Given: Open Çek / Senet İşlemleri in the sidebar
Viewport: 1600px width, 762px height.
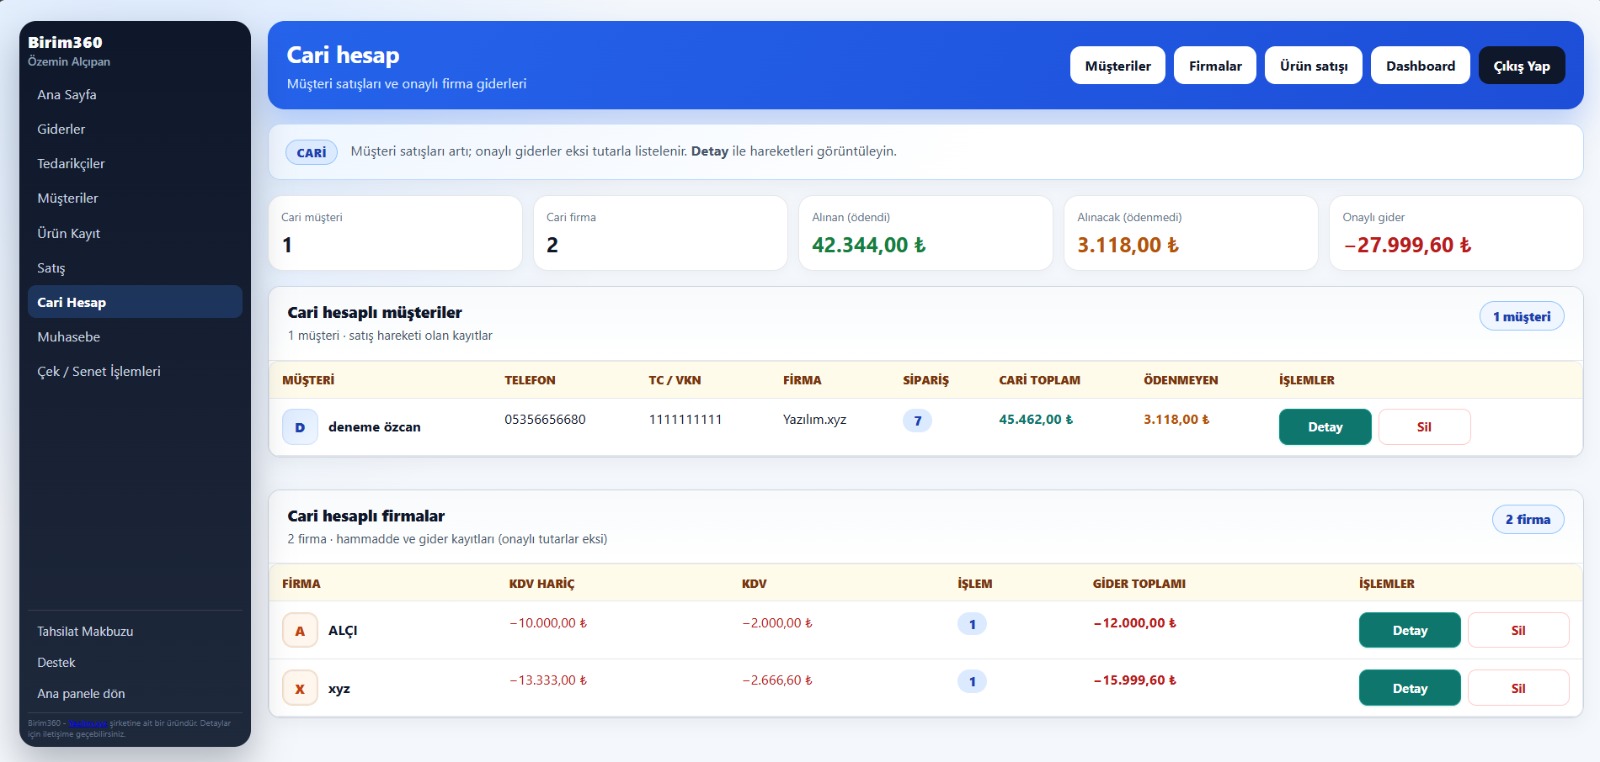Looking at the screenshot, I should point(135,371).
